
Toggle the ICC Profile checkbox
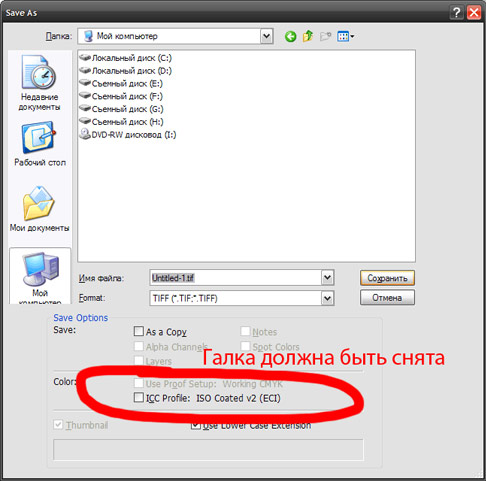[x=138, y=397]
